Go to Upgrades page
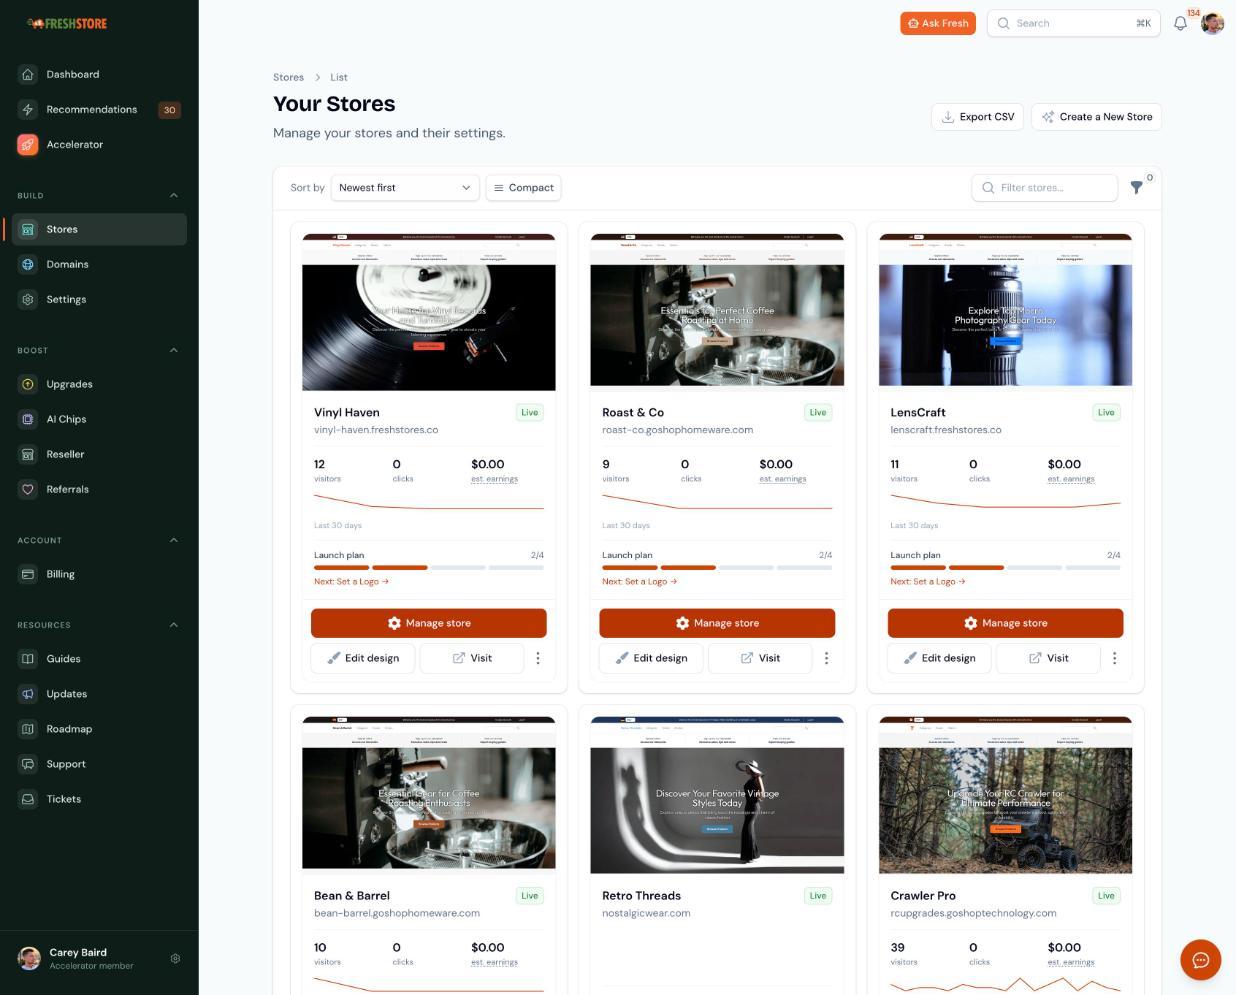Screen dimensions: 1236x995 click(x=99, y=384)
